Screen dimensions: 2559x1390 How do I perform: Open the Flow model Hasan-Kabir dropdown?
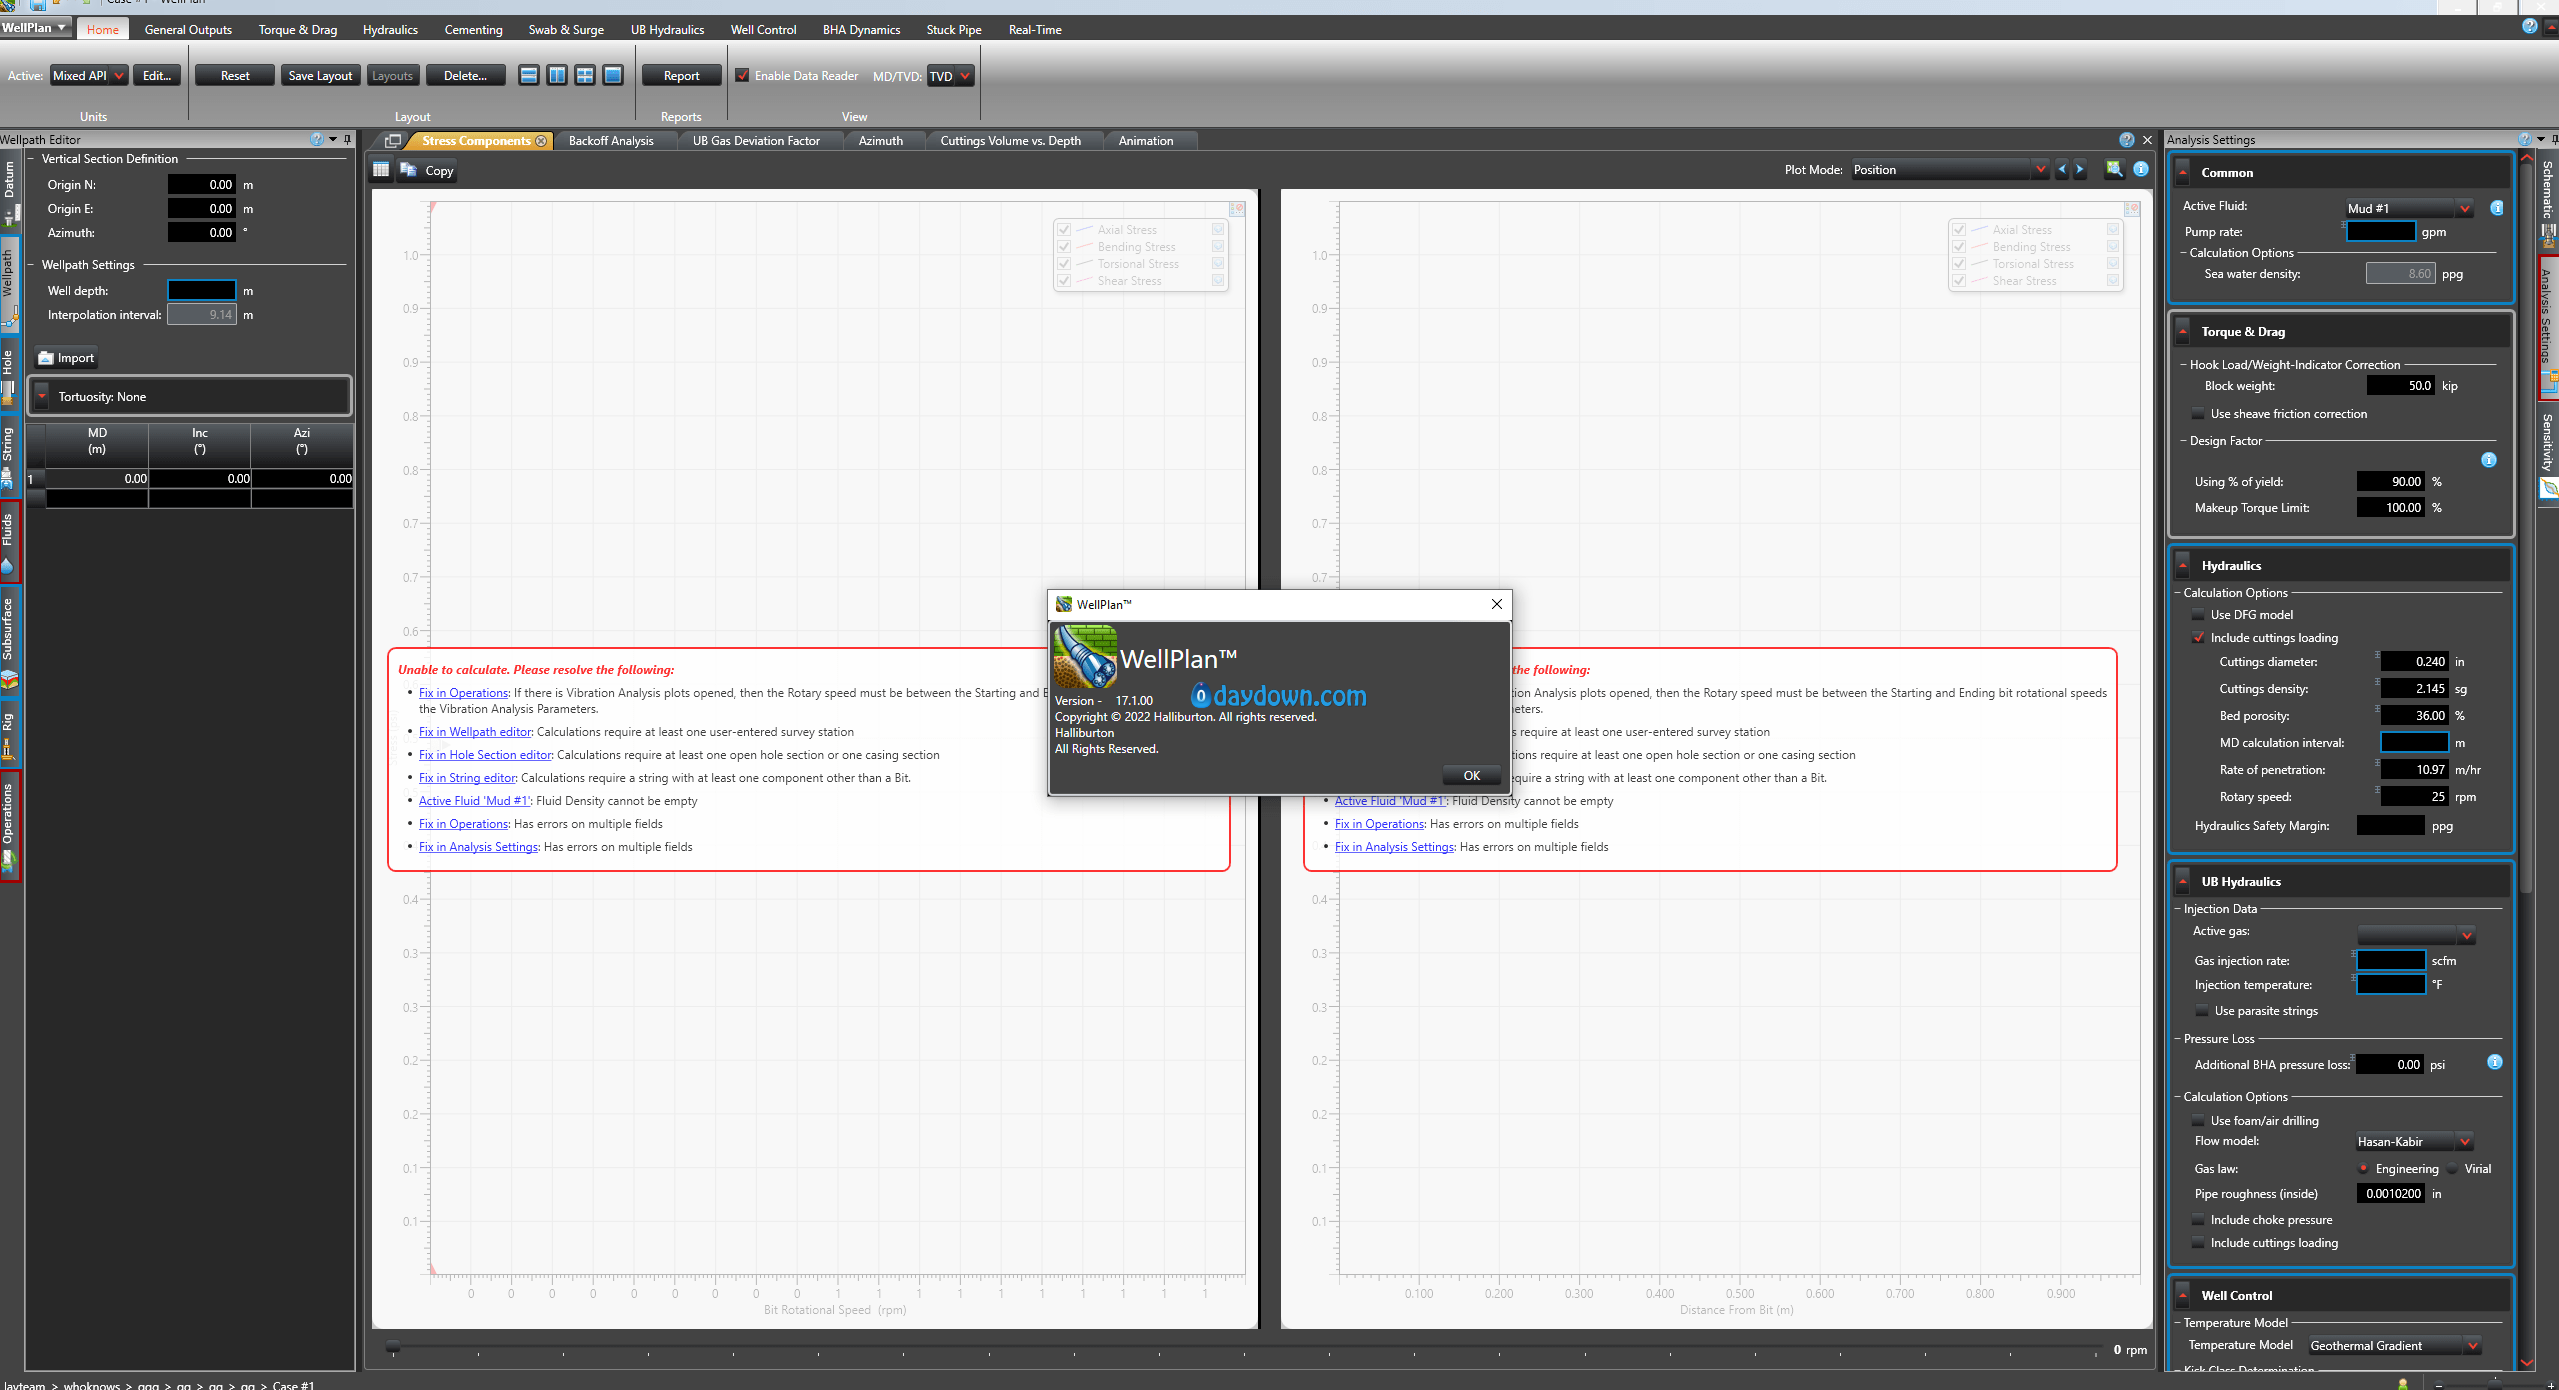click(2414, 1142)
